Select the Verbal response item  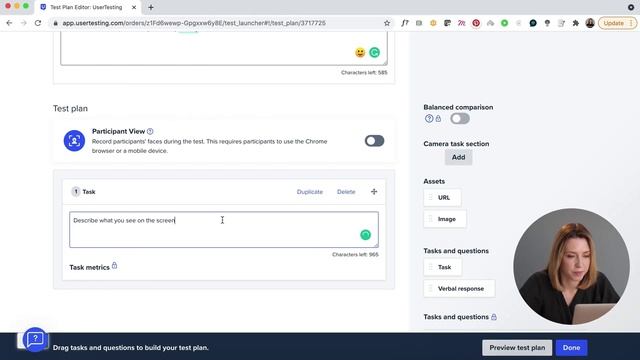[x=459, y=289]
